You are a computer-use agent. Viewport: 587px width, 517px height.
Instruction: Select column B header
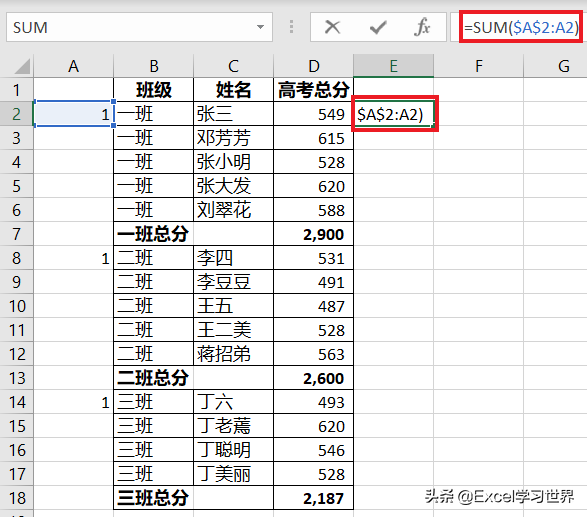point(153,66)
